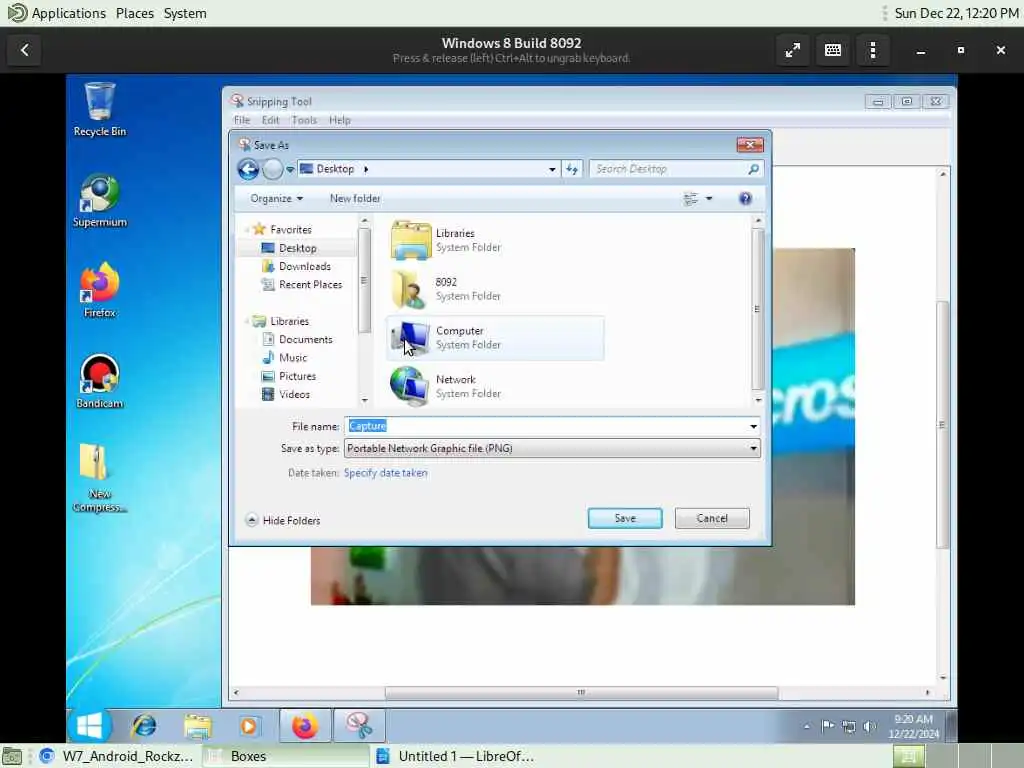Open File Explorer from the Windows taskbar
This screenshot has height=768, width=1024.
click(x=197, y=726)
